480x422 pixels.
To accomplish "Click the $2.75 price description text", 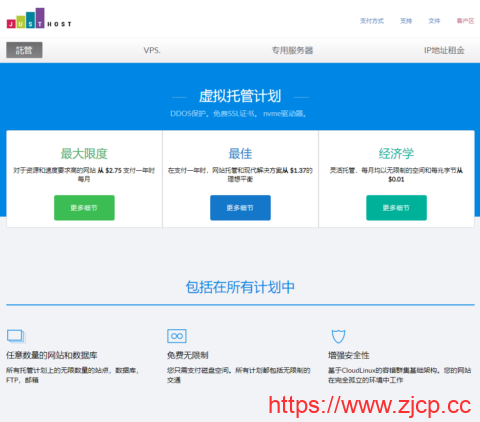I will click(x=84, y=175).
